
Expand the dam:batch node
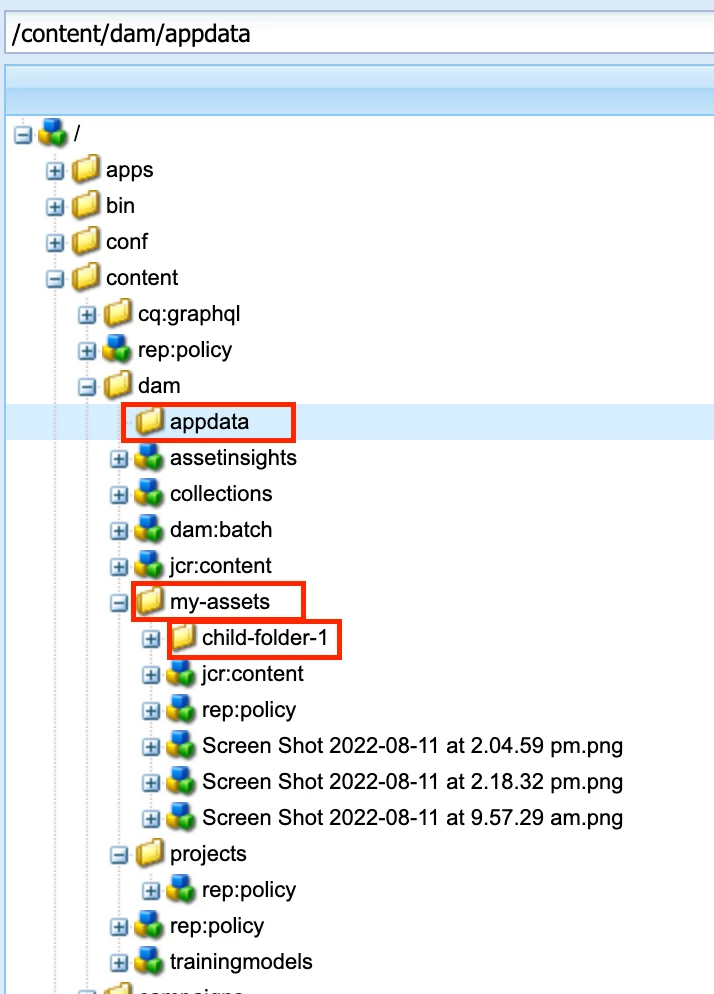(x=119, y=531)
